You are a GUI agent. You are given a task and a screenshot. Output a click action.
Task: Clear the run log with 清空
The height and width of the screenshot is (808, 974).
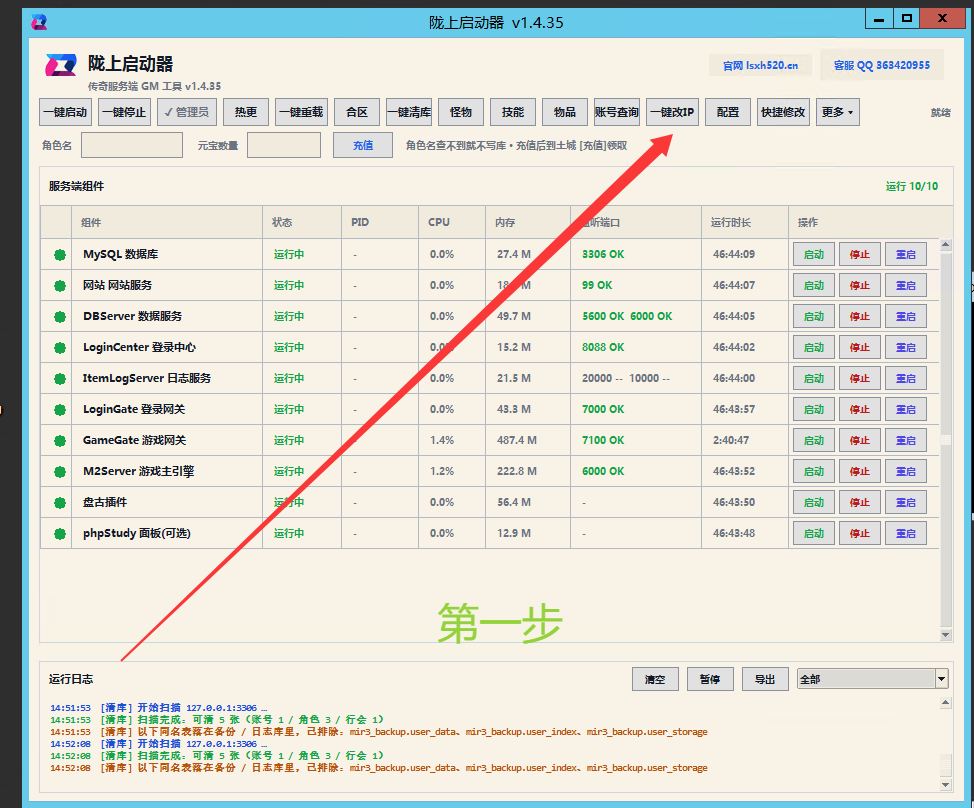[655, 679]
